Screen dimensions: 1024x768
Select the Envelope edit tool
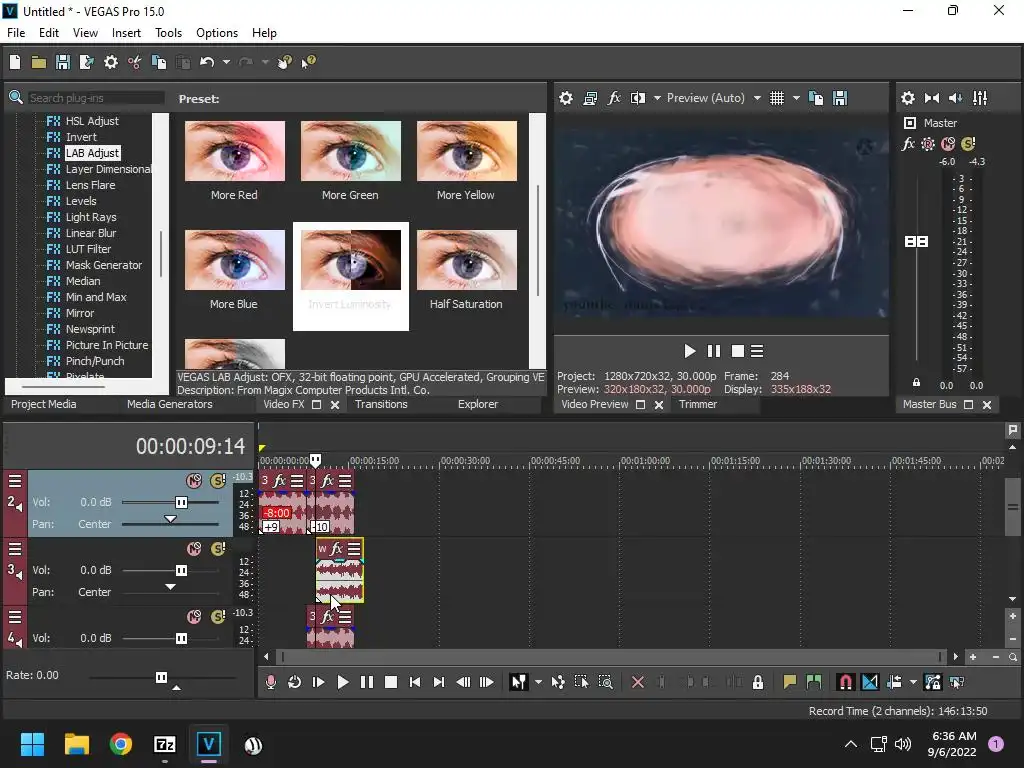point(558,682)
